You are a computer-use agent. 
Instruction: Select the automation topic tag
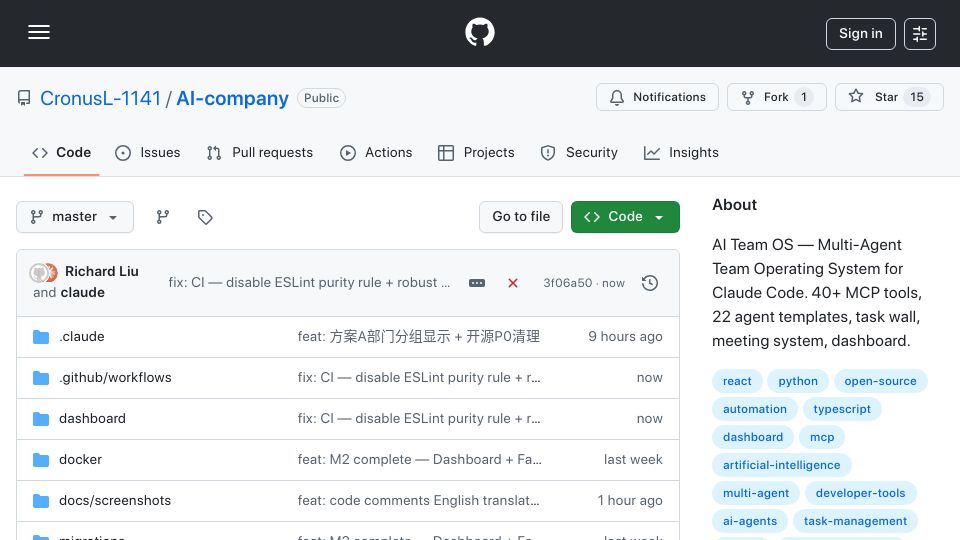tap(755, 409)
